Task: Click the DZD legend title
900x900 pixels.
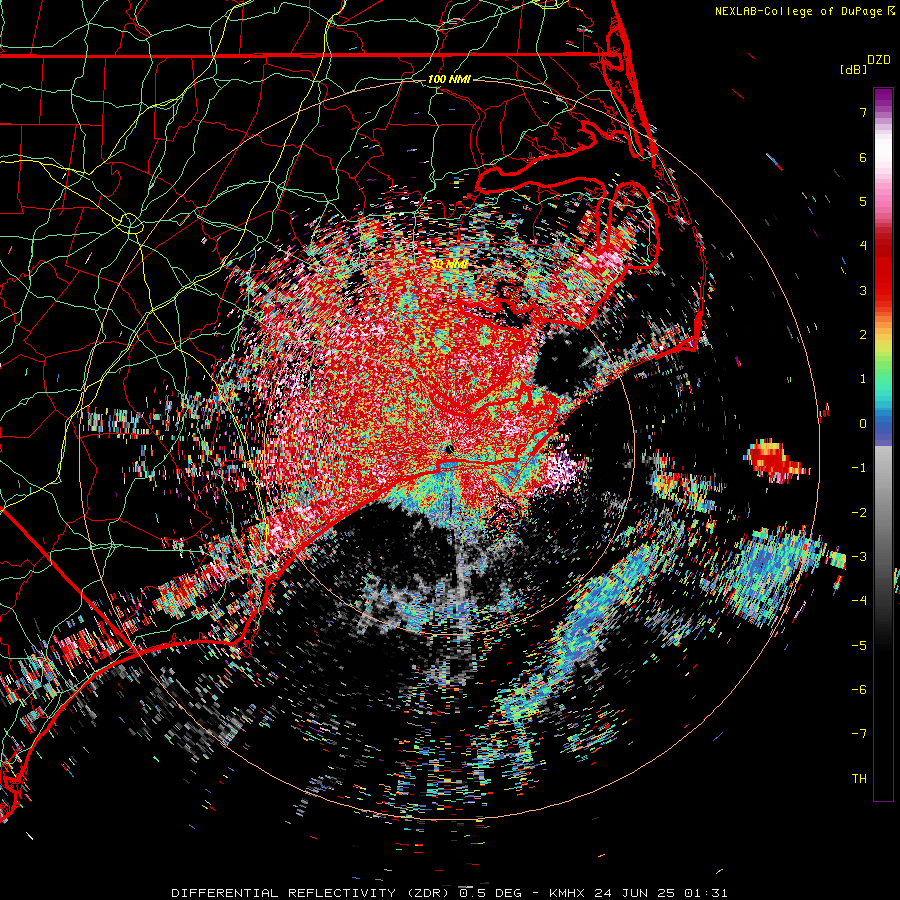Action: [x=879, y=60]
